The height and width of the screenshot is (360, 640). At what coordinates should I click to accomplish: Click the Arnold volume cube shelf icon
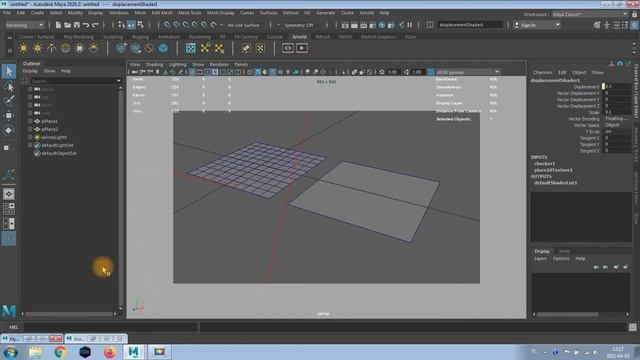[x=163, y=48]
